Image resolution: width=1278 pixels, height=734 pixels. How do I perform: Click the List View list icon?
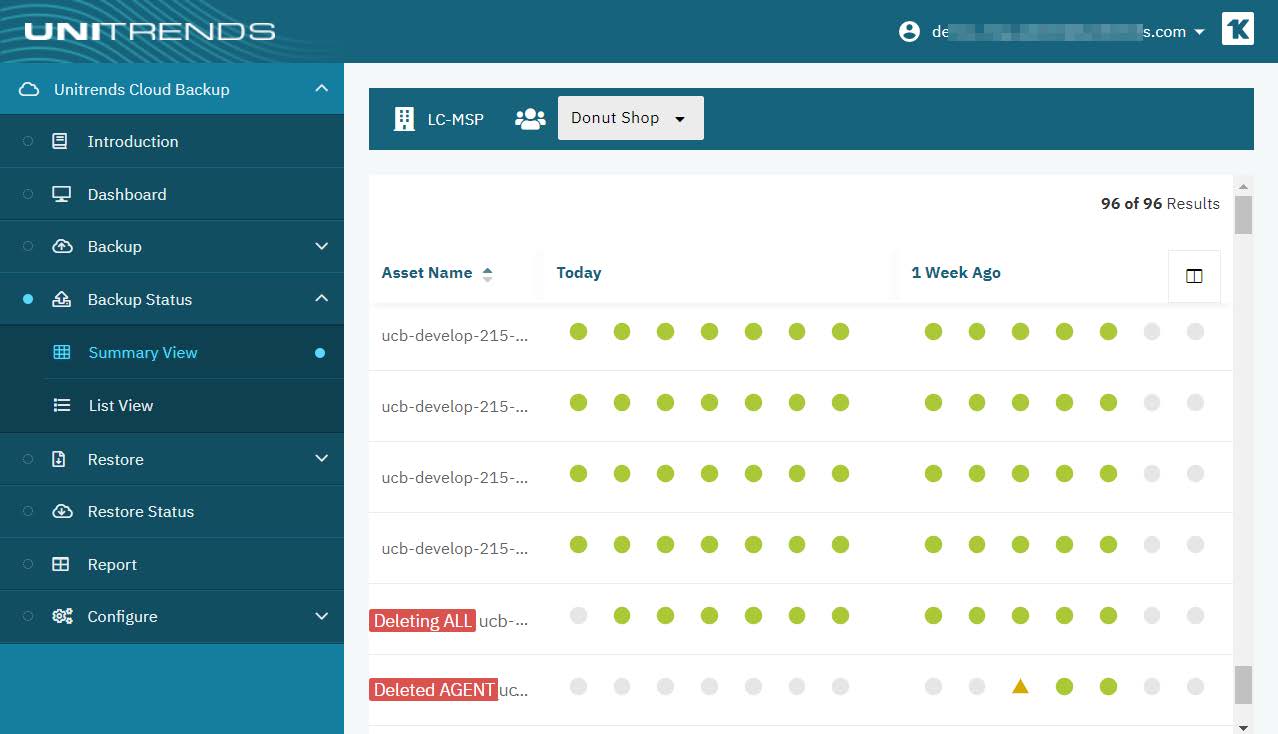point(61,405)
